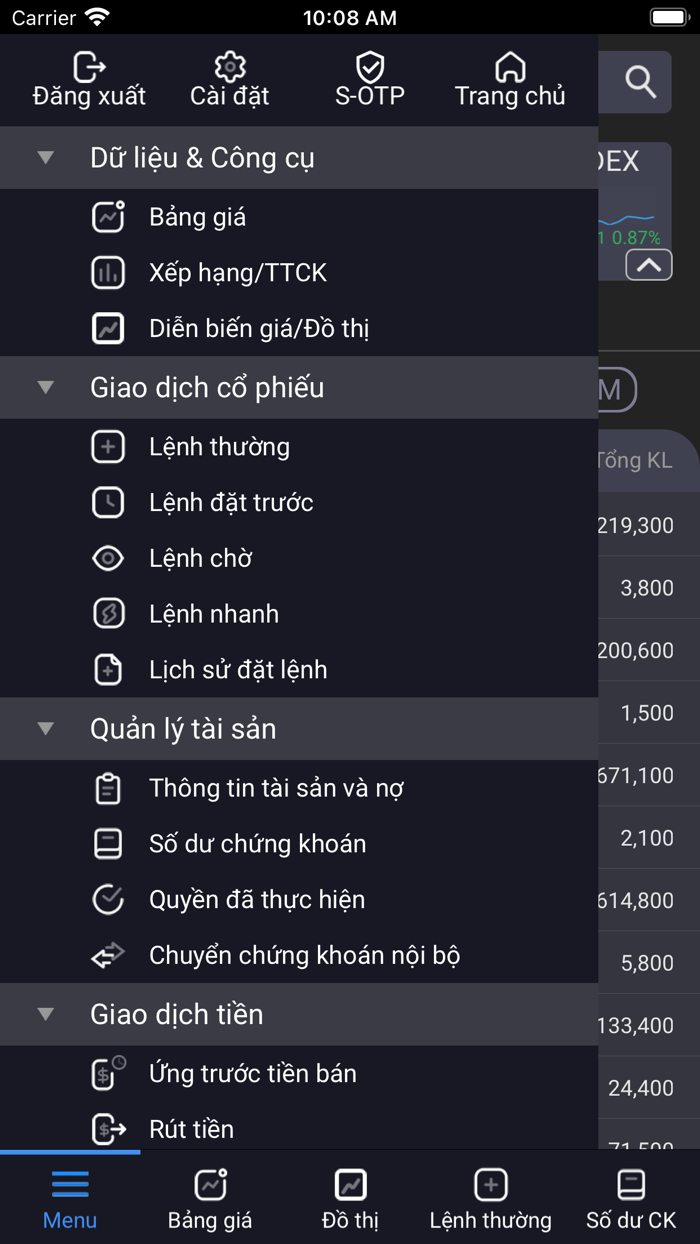Tap the Đăng xuất logout icon
The width and height of the screenshot is (700, 1244).
point(88,80)
